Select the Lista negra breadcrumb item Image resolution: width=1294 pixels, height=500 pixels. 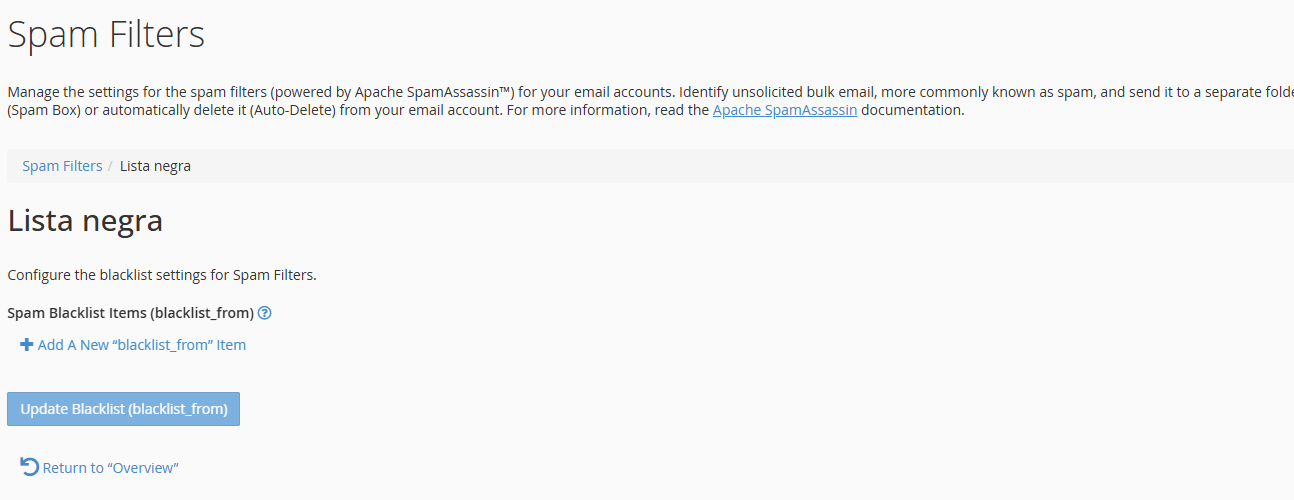[155, 166]
